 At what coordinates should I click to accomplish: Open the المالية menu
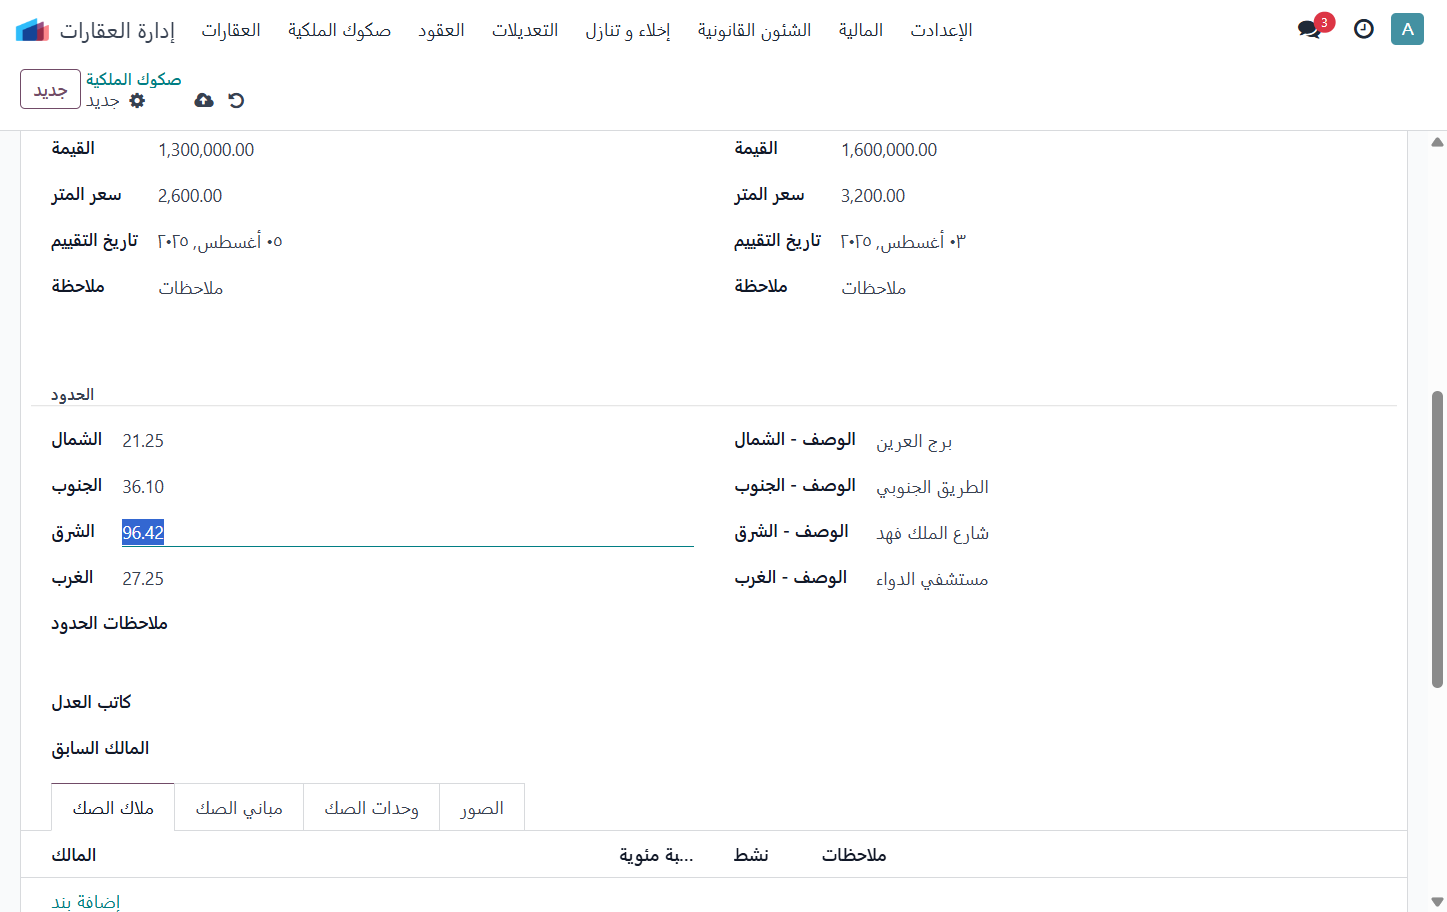(x=861, y=30)
